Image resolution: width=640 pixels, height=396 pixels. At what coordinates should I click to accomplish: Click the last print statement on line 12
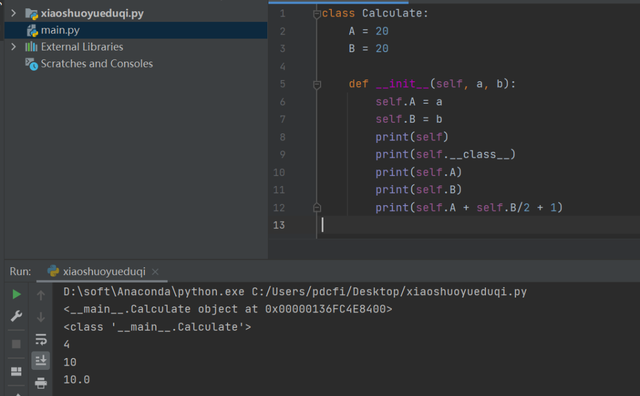pos(469,208)
